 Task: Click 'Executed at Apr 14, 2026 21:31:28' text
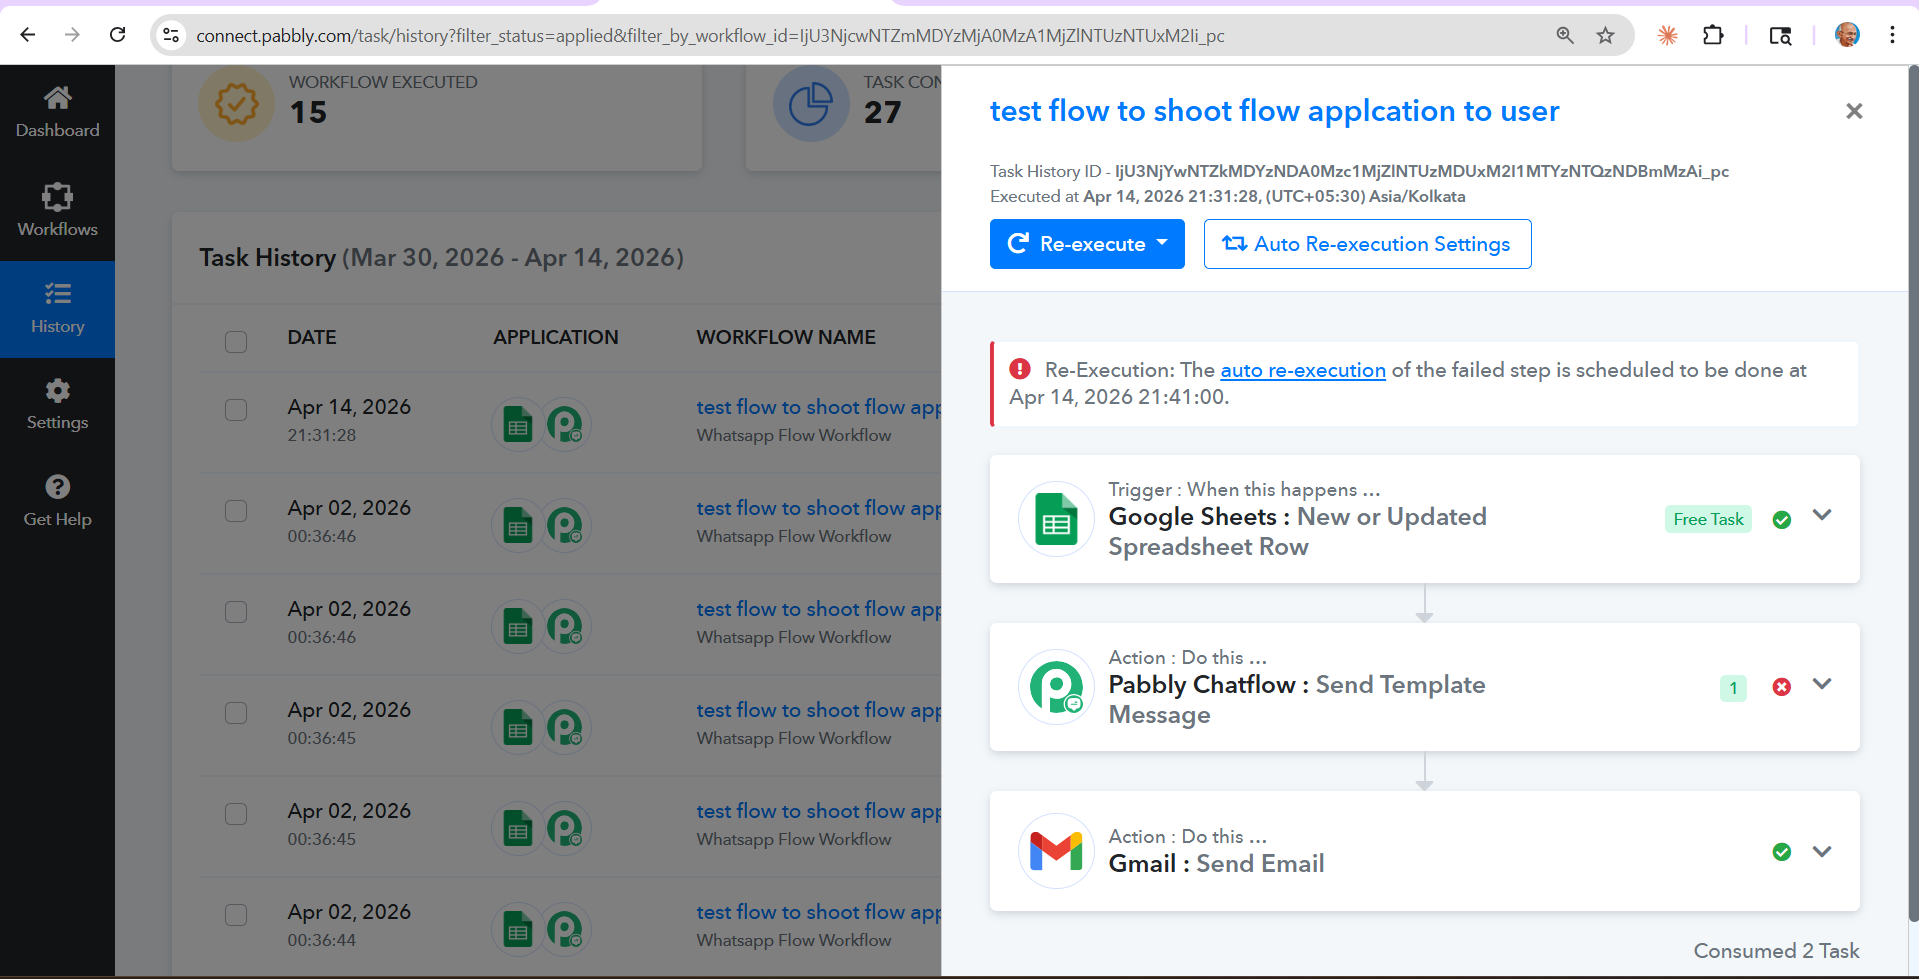point(1227,196)
